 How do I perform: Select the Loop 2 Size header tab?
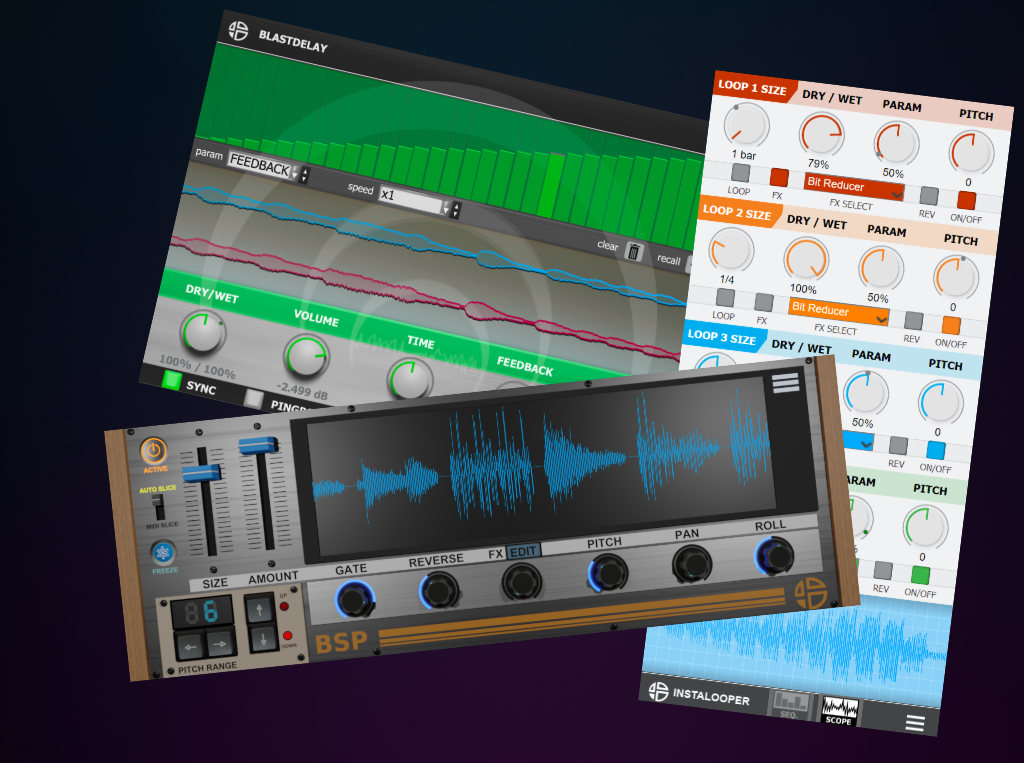click(x=736, y=212)
